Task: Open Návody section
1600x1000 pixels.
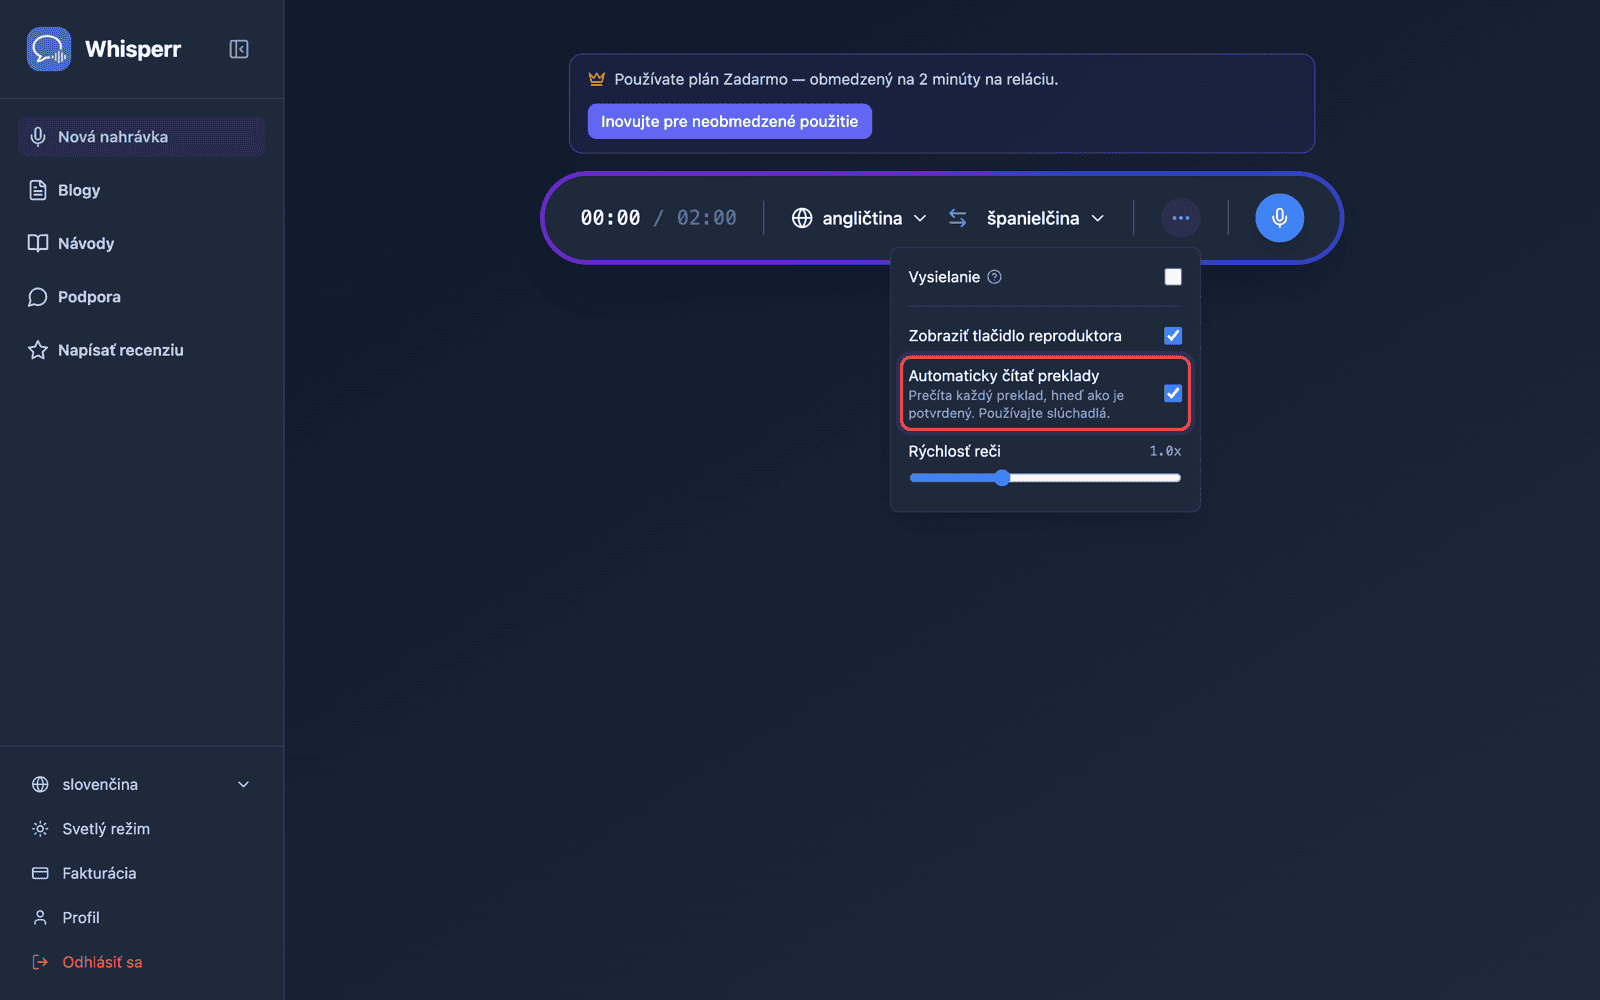Action: tap(141, 243)
